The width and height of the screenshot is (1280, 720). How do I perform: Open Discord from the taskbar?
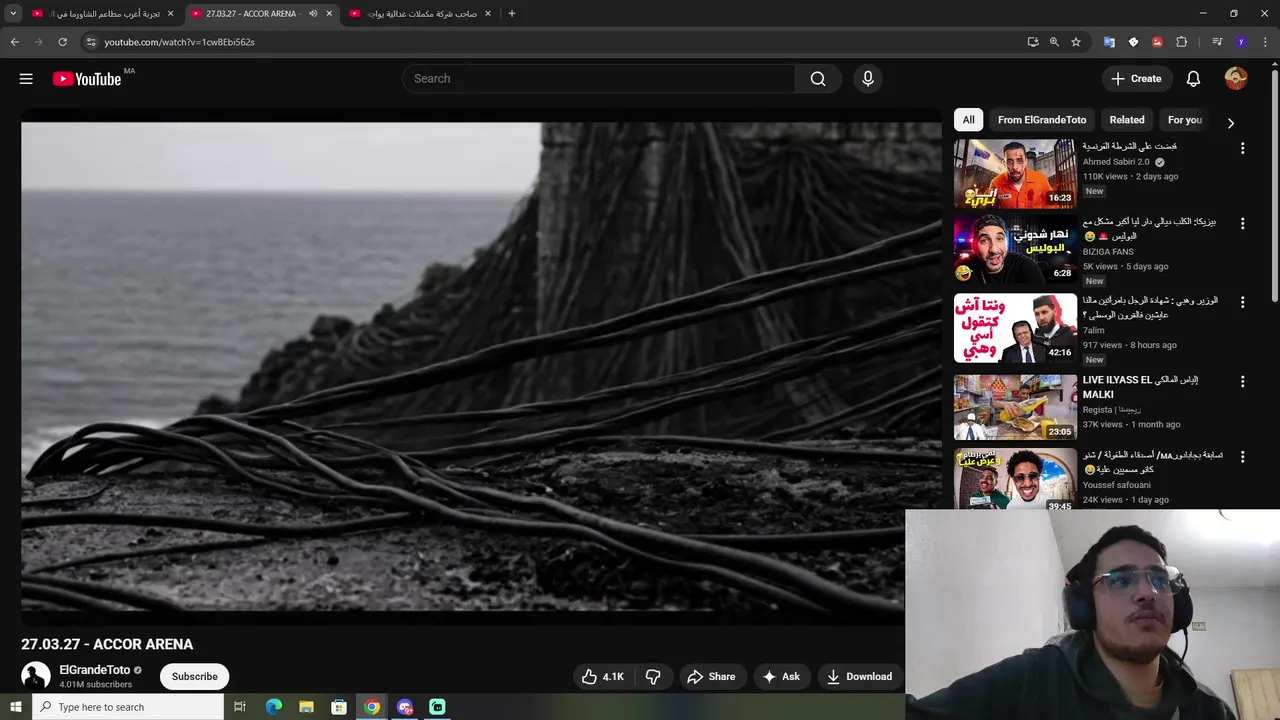[404, 707]
